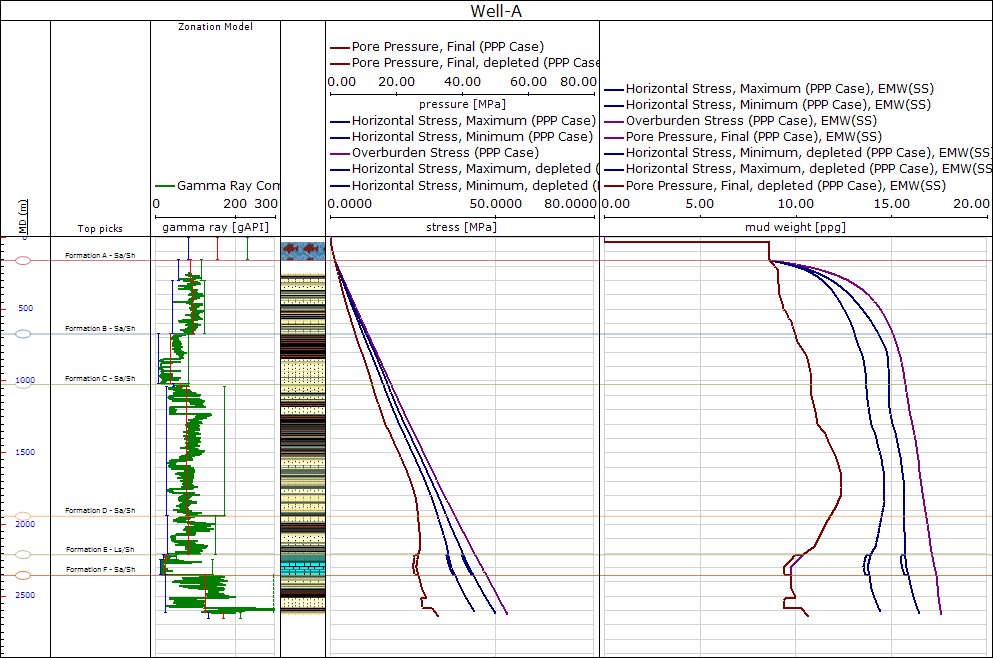This screenshot has height=658, width=993.
Task: Click the red-patterned top lithology block
Action: coord(302,249)
